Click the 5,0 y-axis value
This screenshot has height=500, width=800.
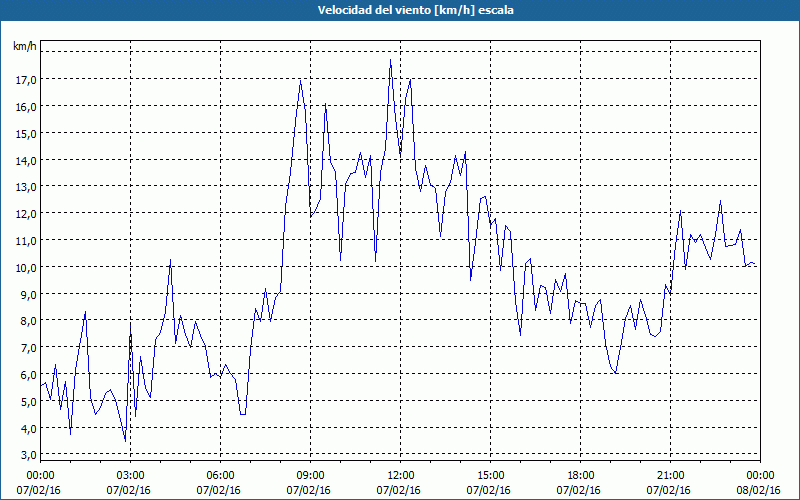[29, 402]
